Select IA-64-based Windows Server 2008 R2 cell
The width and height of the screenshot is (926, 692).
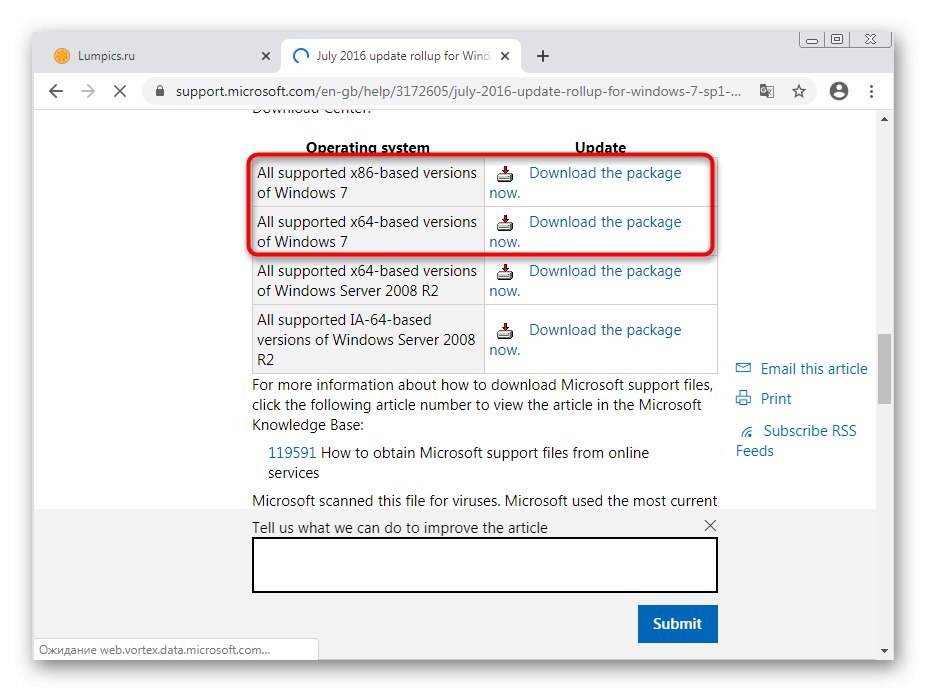pos(368,340)
